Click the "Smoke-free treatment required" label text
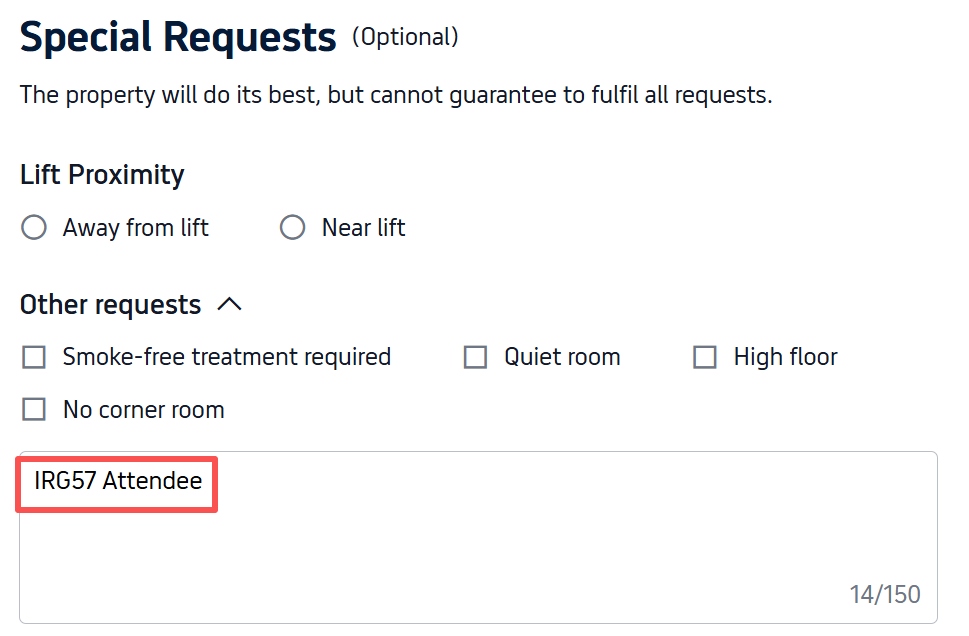The width and height of the screenshot is (969, 636). [x=226, y=357]
